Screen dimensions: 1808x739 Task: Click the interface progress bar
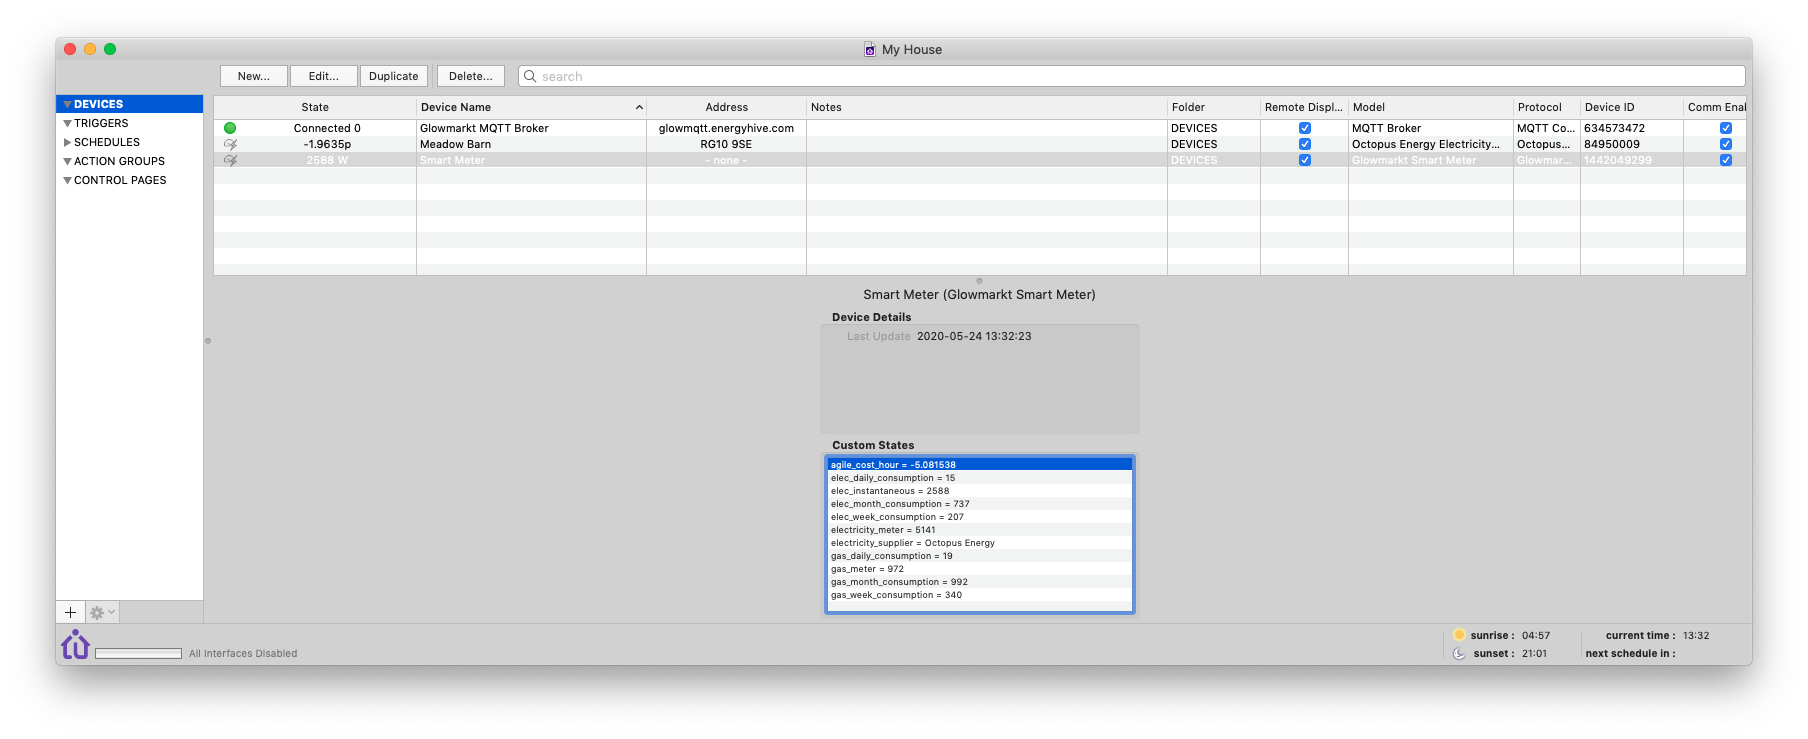[138, 653]
